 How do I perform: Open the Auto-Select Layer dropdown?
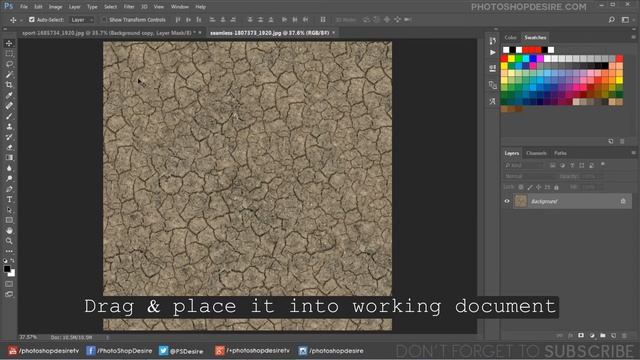pyautogui.click(x=82, y=20)
